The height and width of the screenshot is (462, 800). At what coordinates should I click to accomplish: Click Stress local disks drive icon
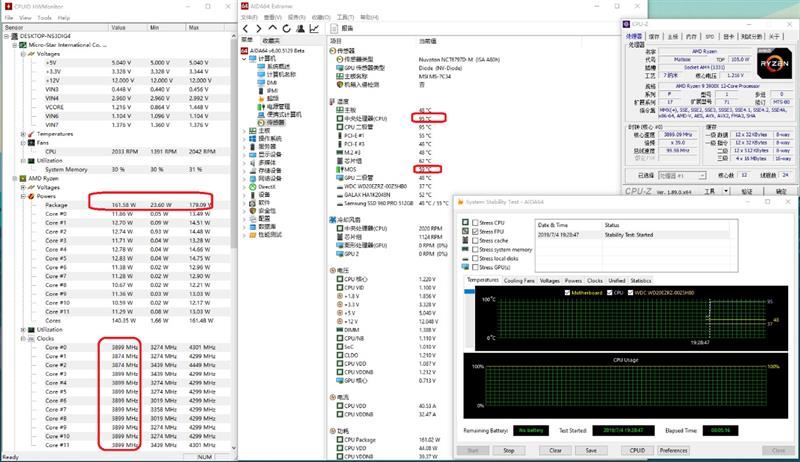pos(465,258)
